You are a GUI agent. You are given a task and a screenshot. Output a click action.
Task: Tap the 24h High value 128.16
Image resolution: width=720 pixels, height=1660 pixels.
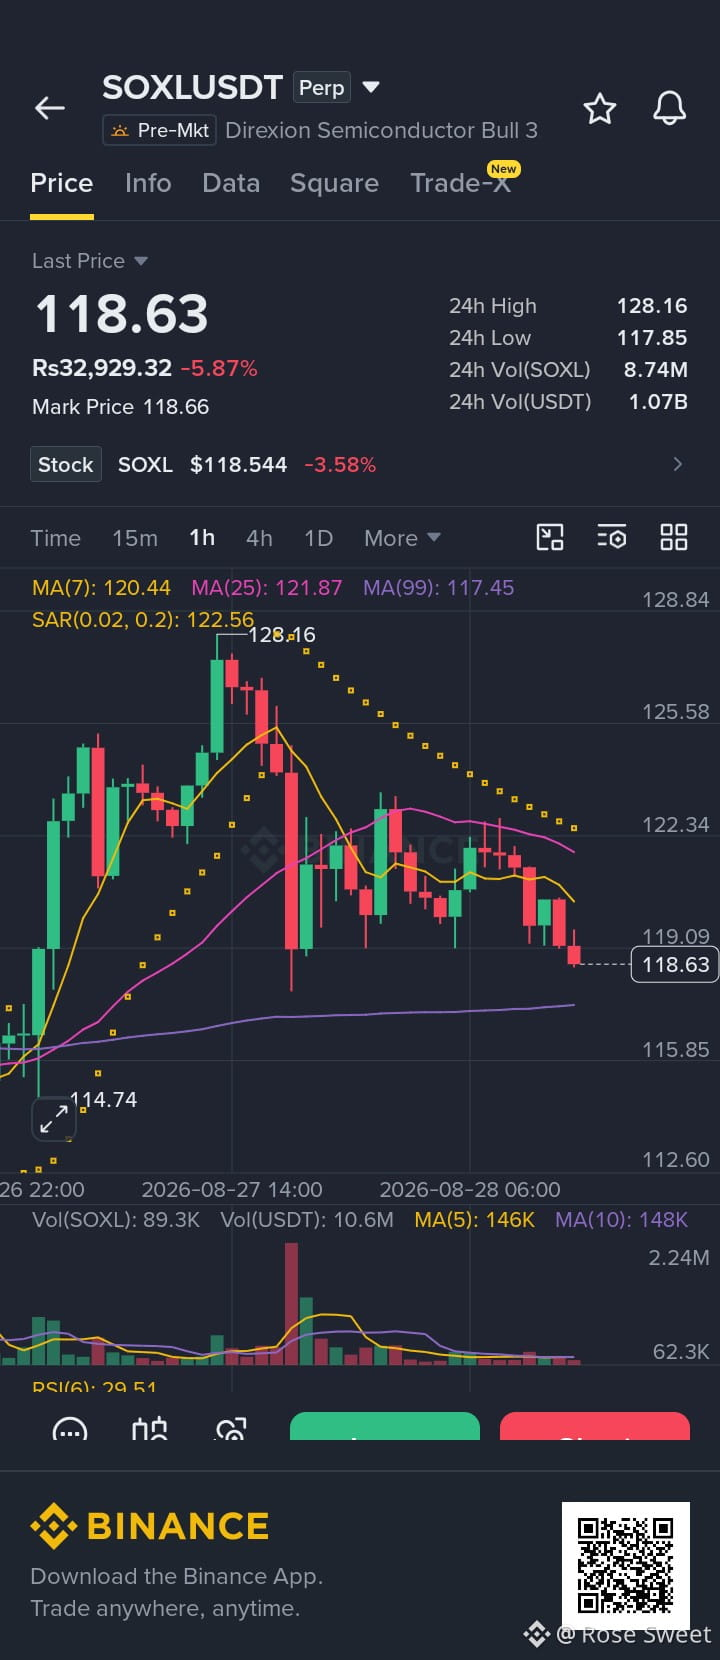[652, 305]
